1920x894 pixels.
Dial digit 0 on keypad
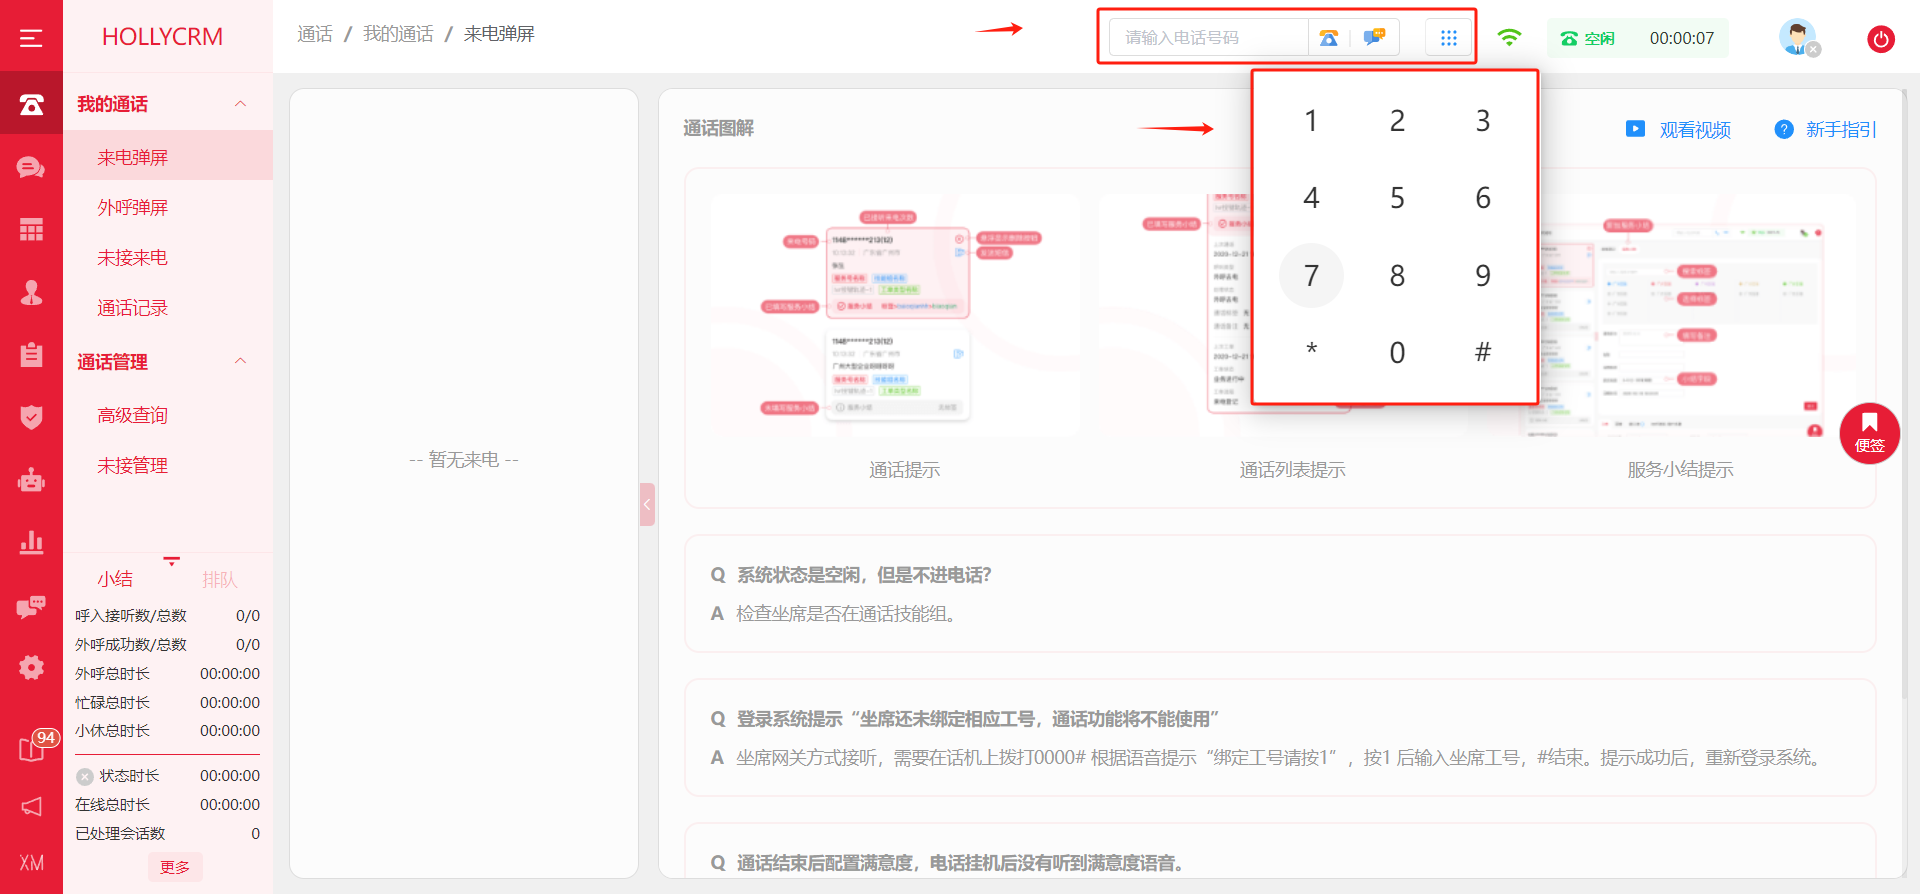coord(1397,352)
